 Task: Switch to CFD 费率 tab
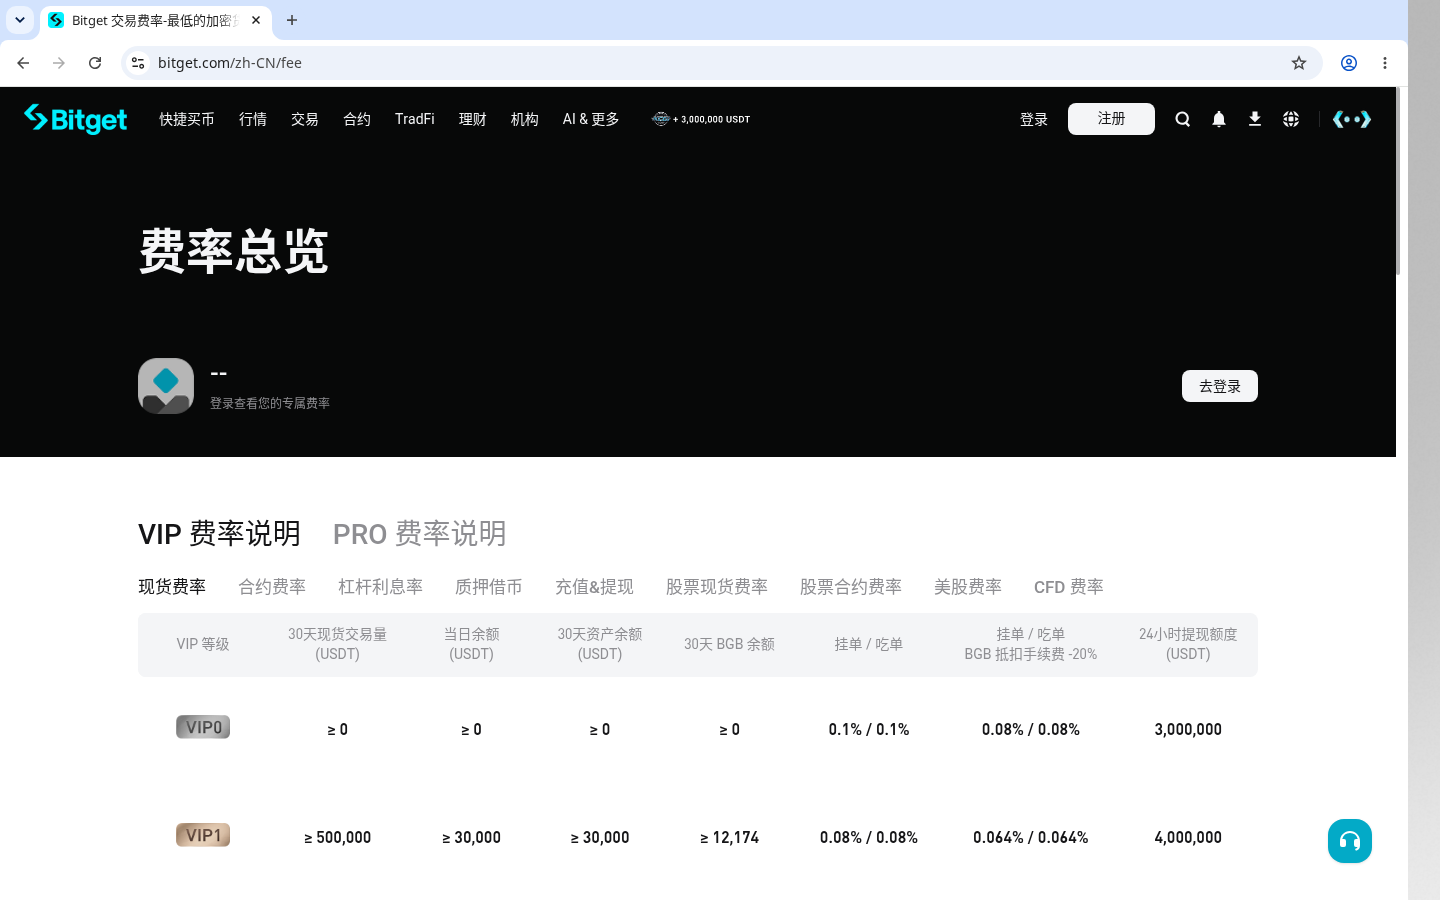click(1069, 587)
